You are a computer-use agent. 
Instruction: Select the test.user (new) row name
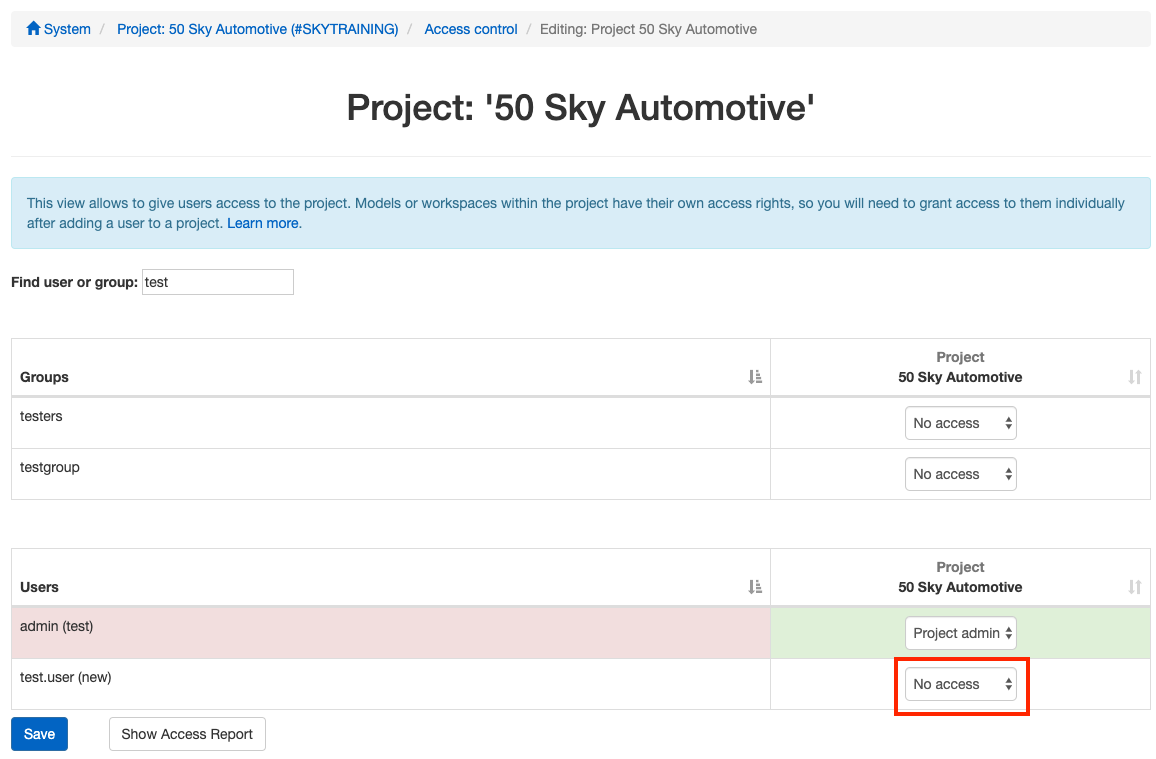[x=65, y=677]
